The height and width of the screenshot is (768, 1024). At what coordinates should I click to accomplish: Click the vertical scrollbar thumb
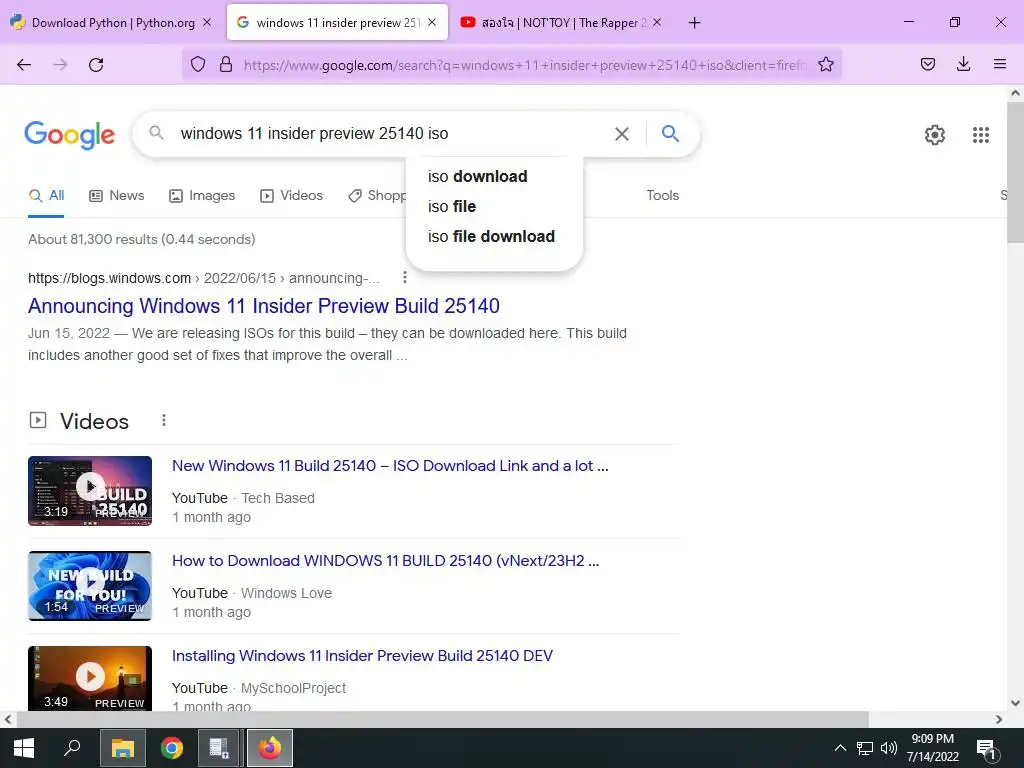coord(1015,172)
